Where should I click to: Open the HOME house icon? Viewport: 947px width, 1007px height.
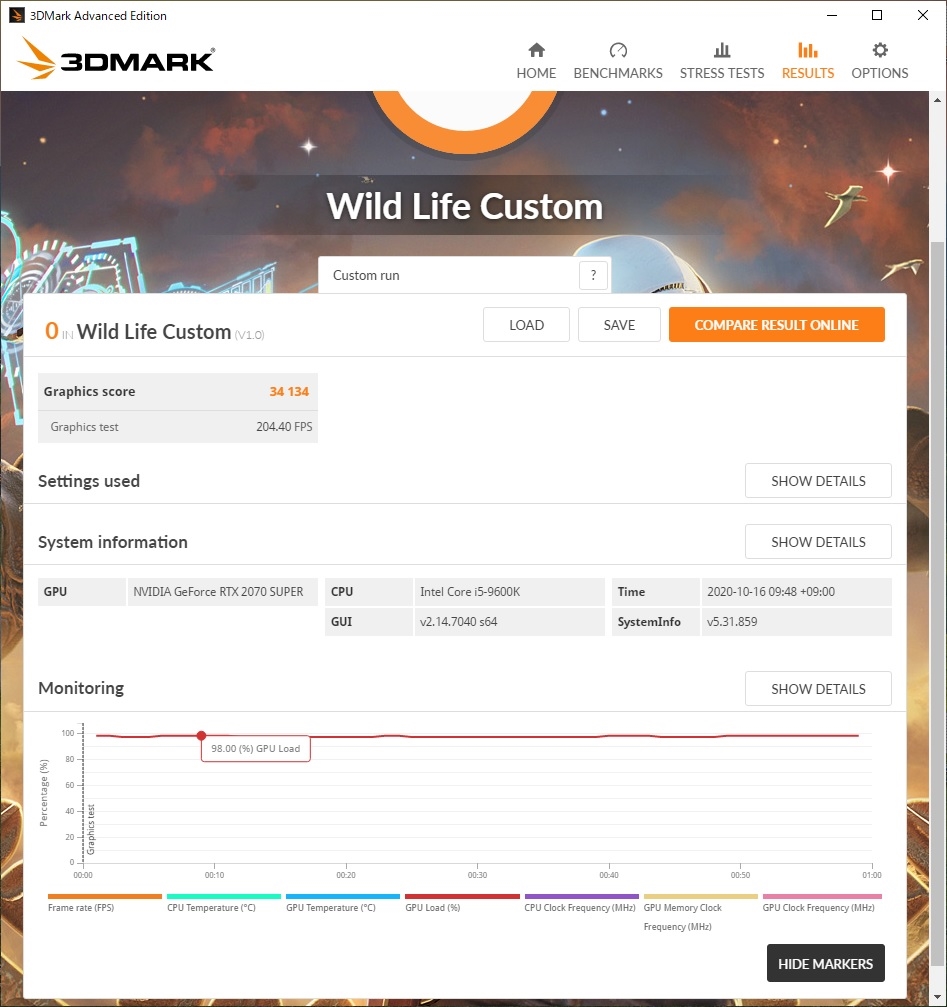click(536, 50)
